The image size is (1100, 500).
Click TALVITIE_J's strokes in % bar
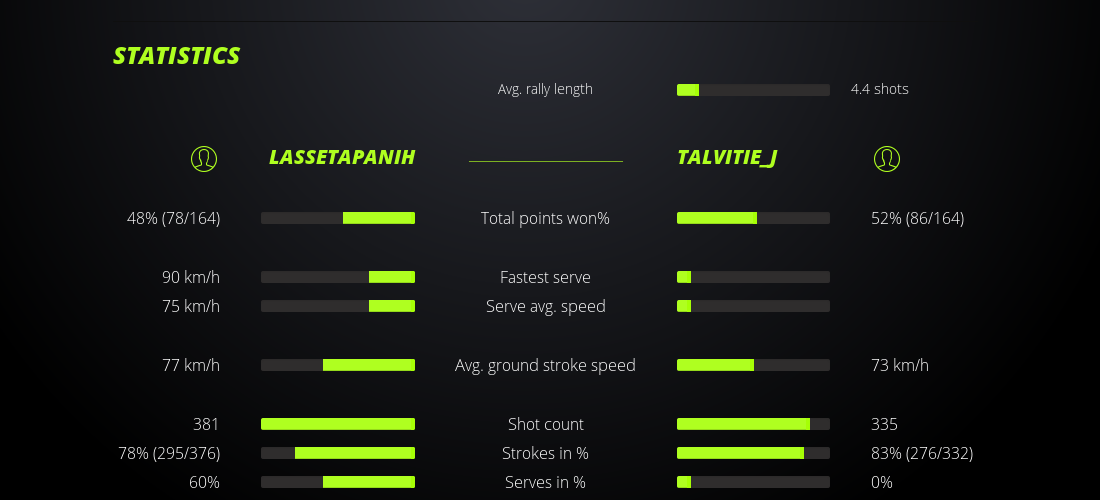coord(753,453)
